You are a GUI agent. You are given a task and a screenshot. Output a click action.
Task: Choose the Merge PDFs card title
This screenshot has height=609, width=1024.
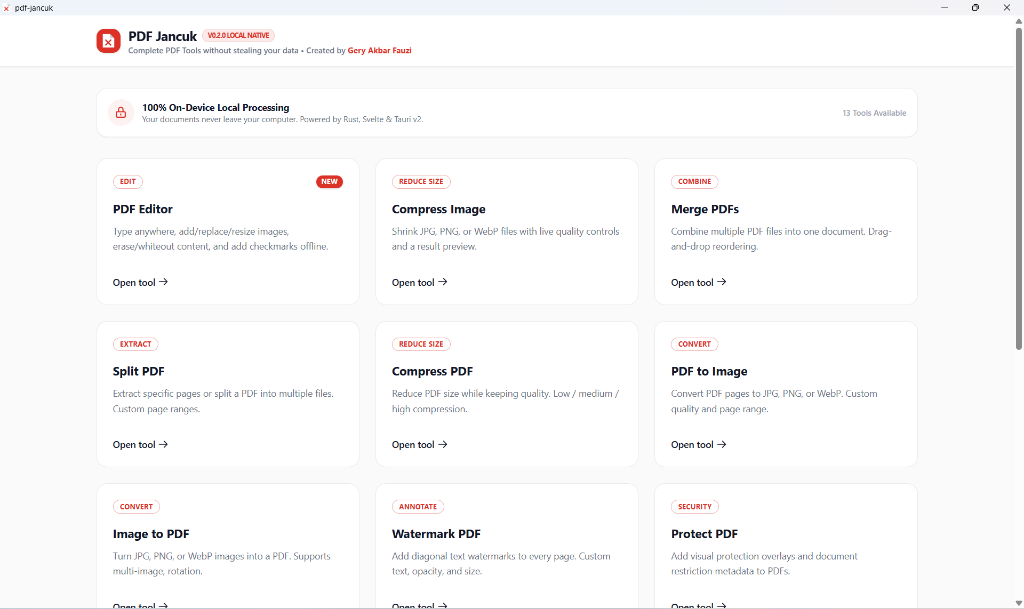coord(705,209)
